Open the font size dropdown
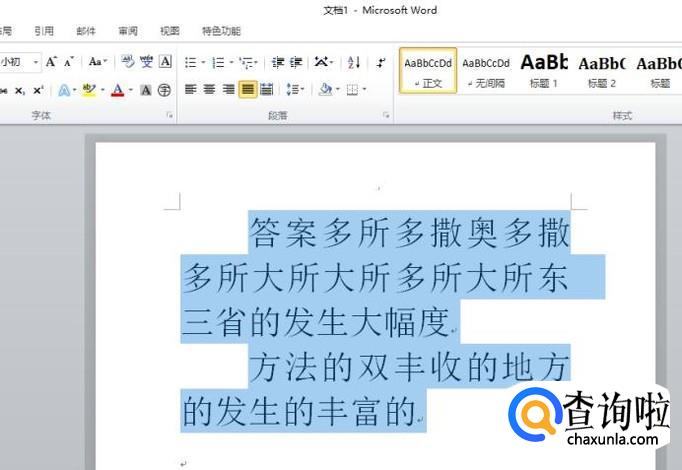682x470 pixels. click(x=36, y=62)
